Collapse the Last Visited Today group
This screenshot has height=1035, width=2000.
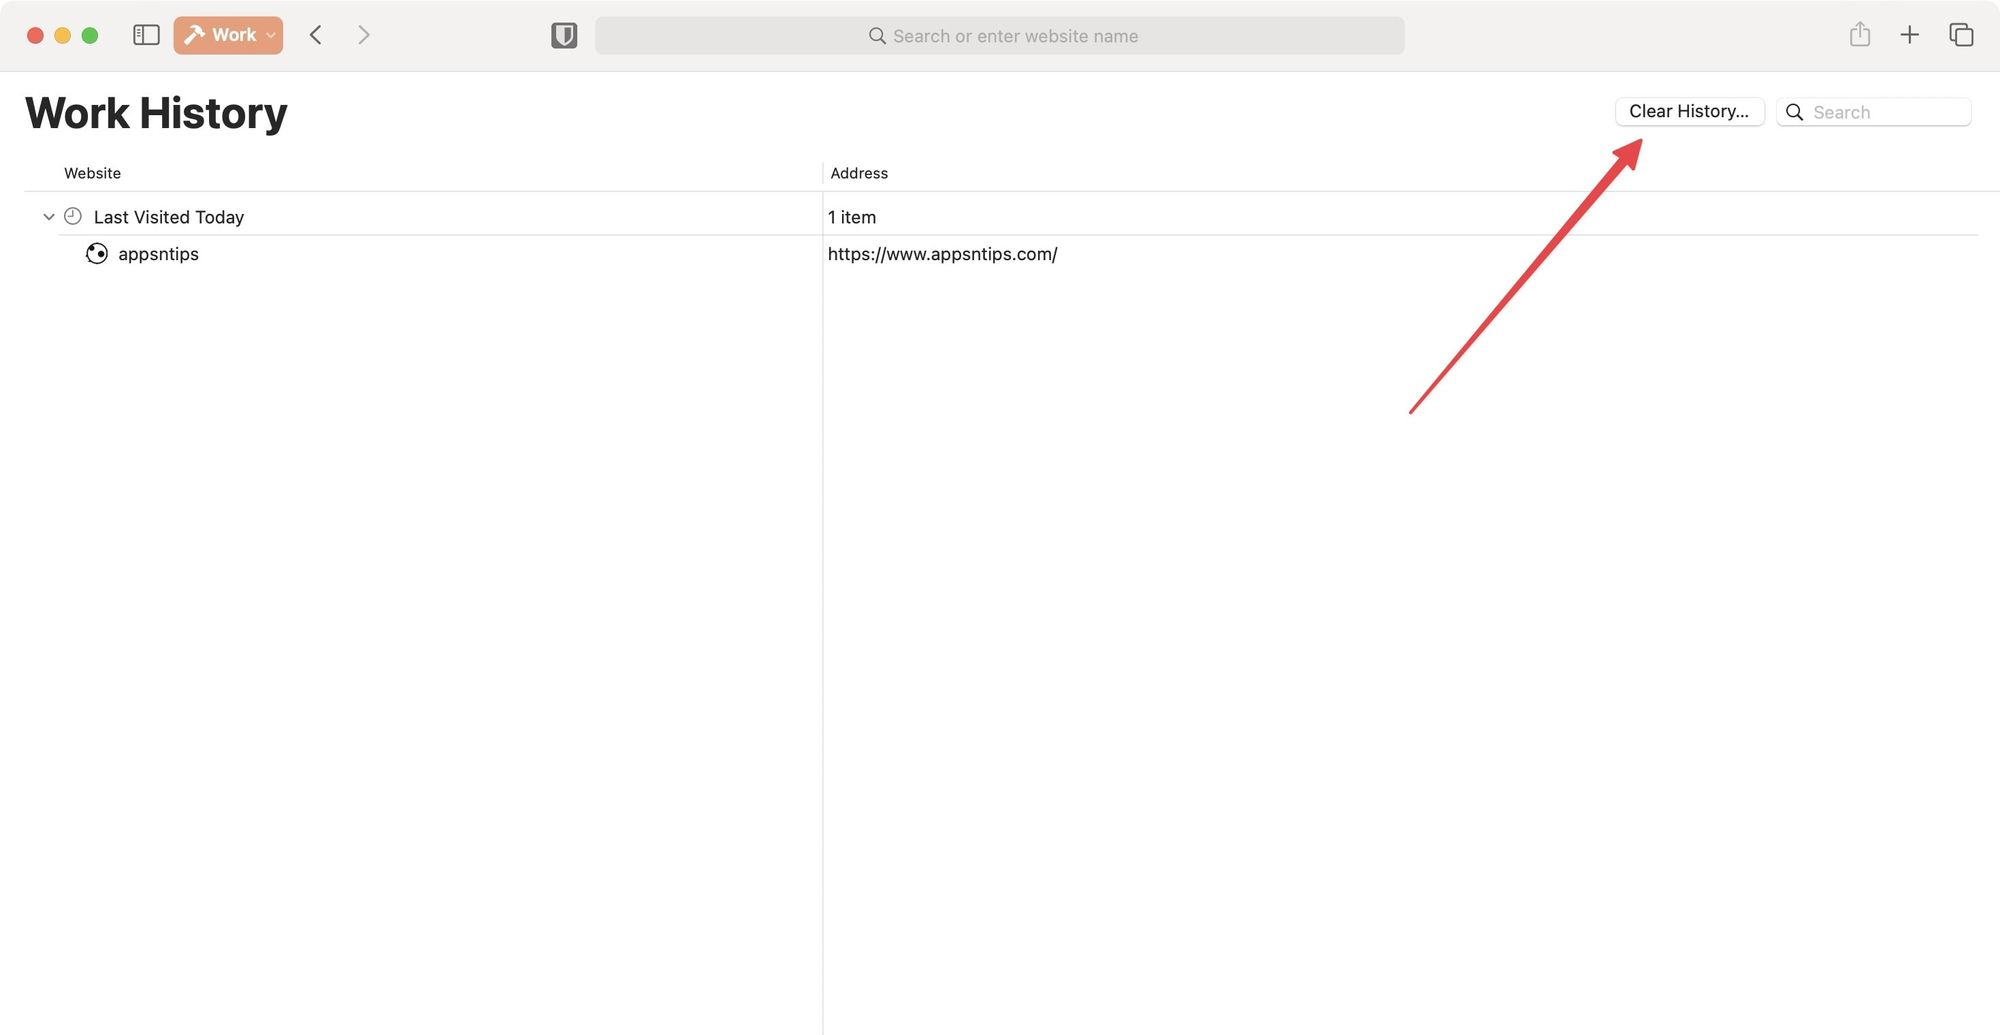(x=48, y=217)
